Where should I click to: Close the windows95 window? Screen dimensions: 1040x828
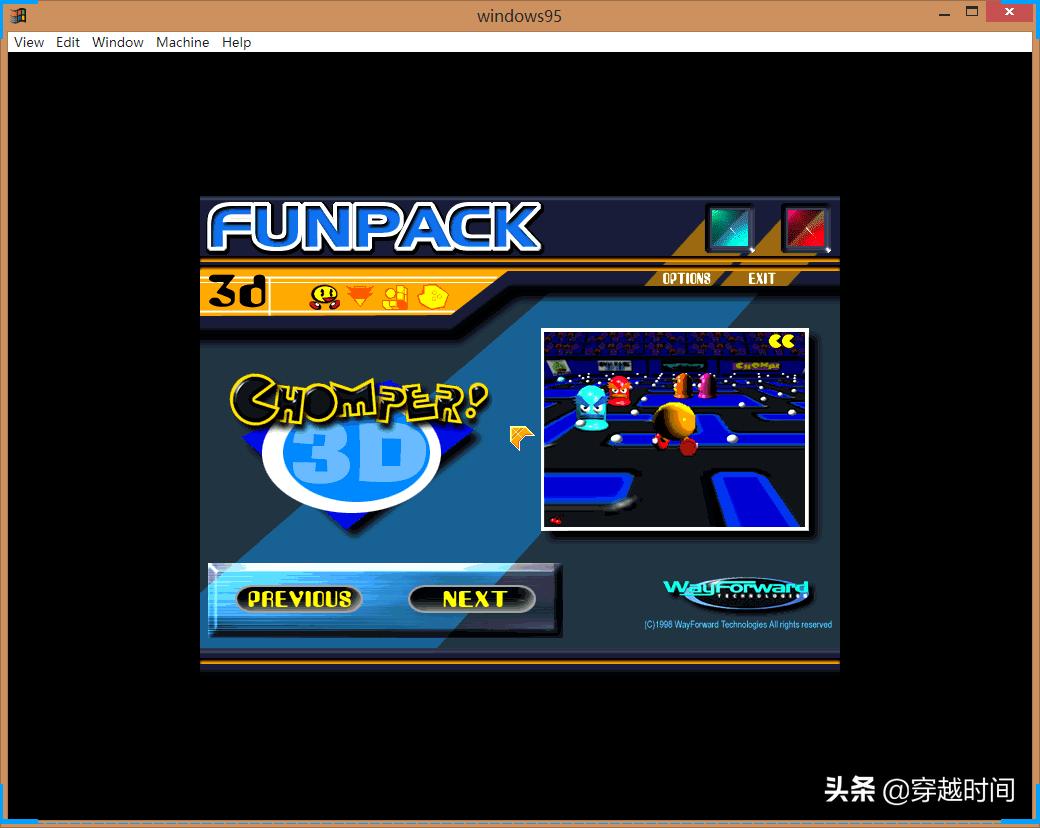pyautogui.click(x=1009, y=12)
